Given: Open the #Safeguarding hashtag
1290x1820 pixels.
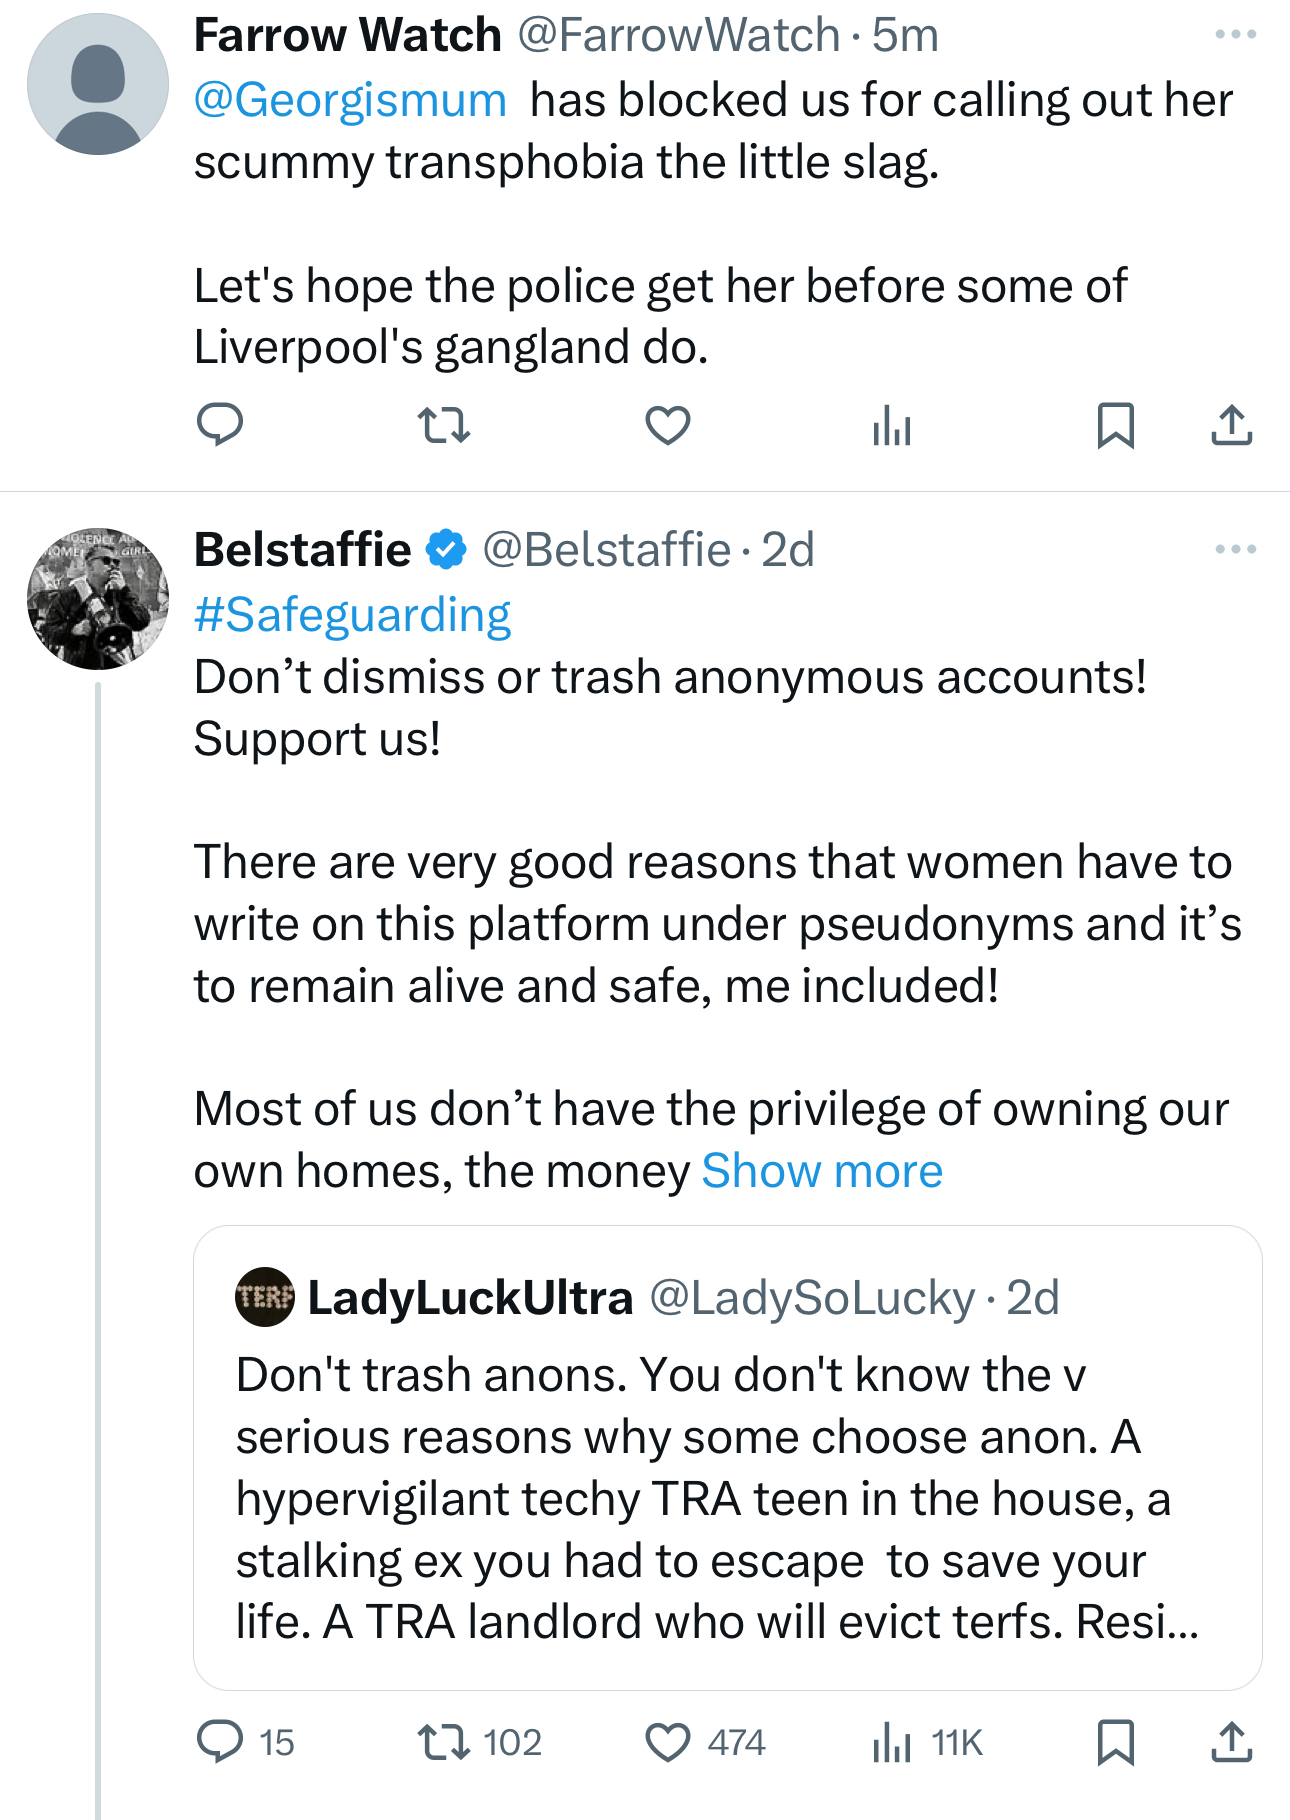Looking at the screenshot, I should [352, 615].
